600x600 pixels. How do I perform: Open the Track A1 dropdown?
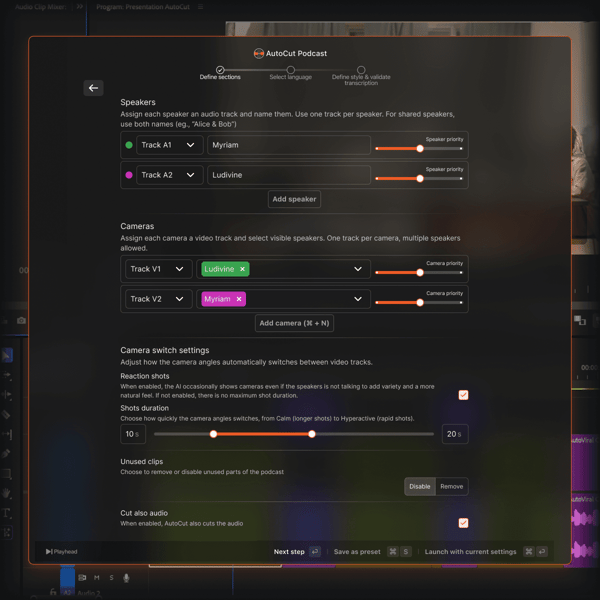[169, 145]
